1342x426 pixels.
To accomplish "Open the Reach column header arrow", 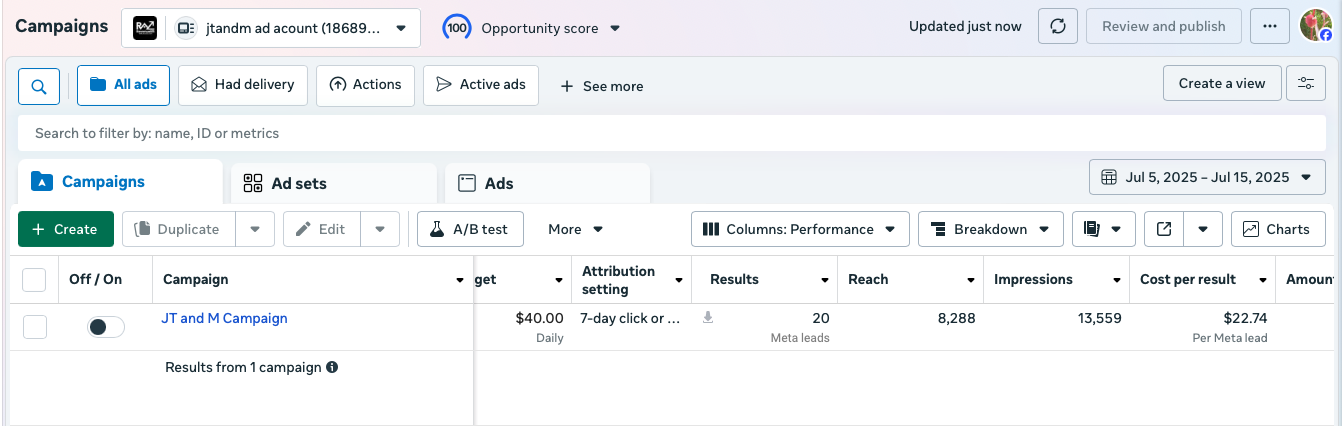I will click(x=971, y=280).
